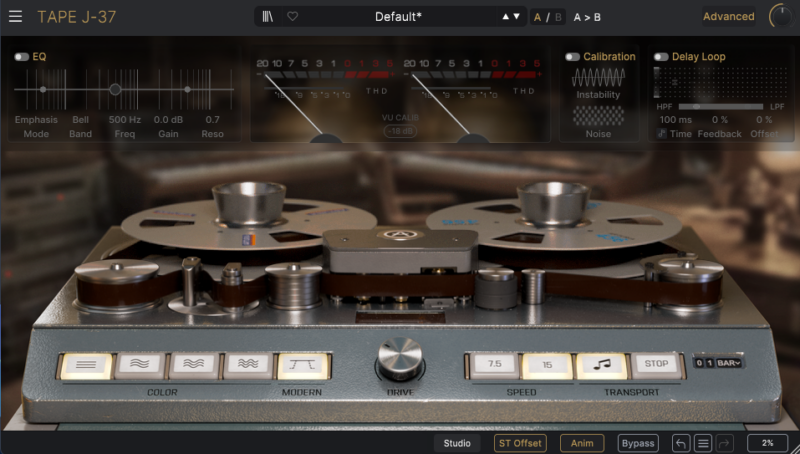Click the Bypass button
The image size is (800, 454).
(x=637, y=443)
